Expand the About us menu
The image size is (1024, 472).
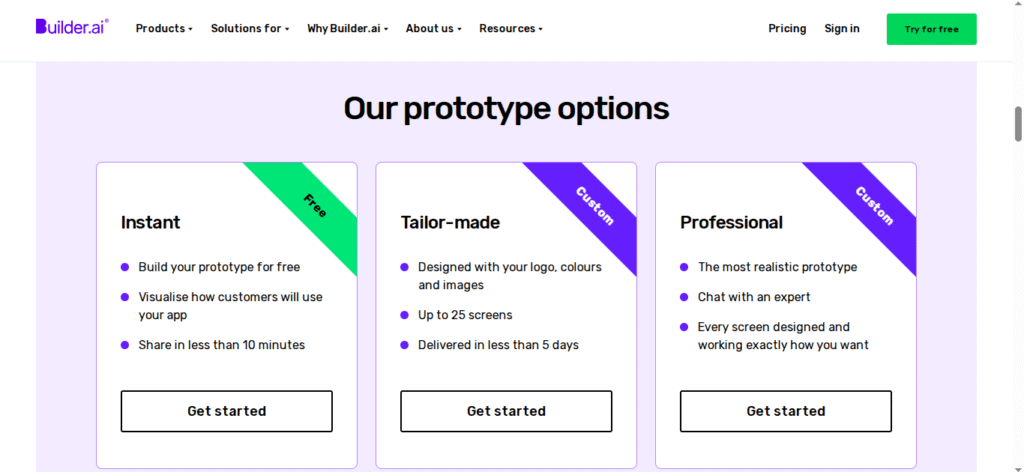tap(434, 29)
